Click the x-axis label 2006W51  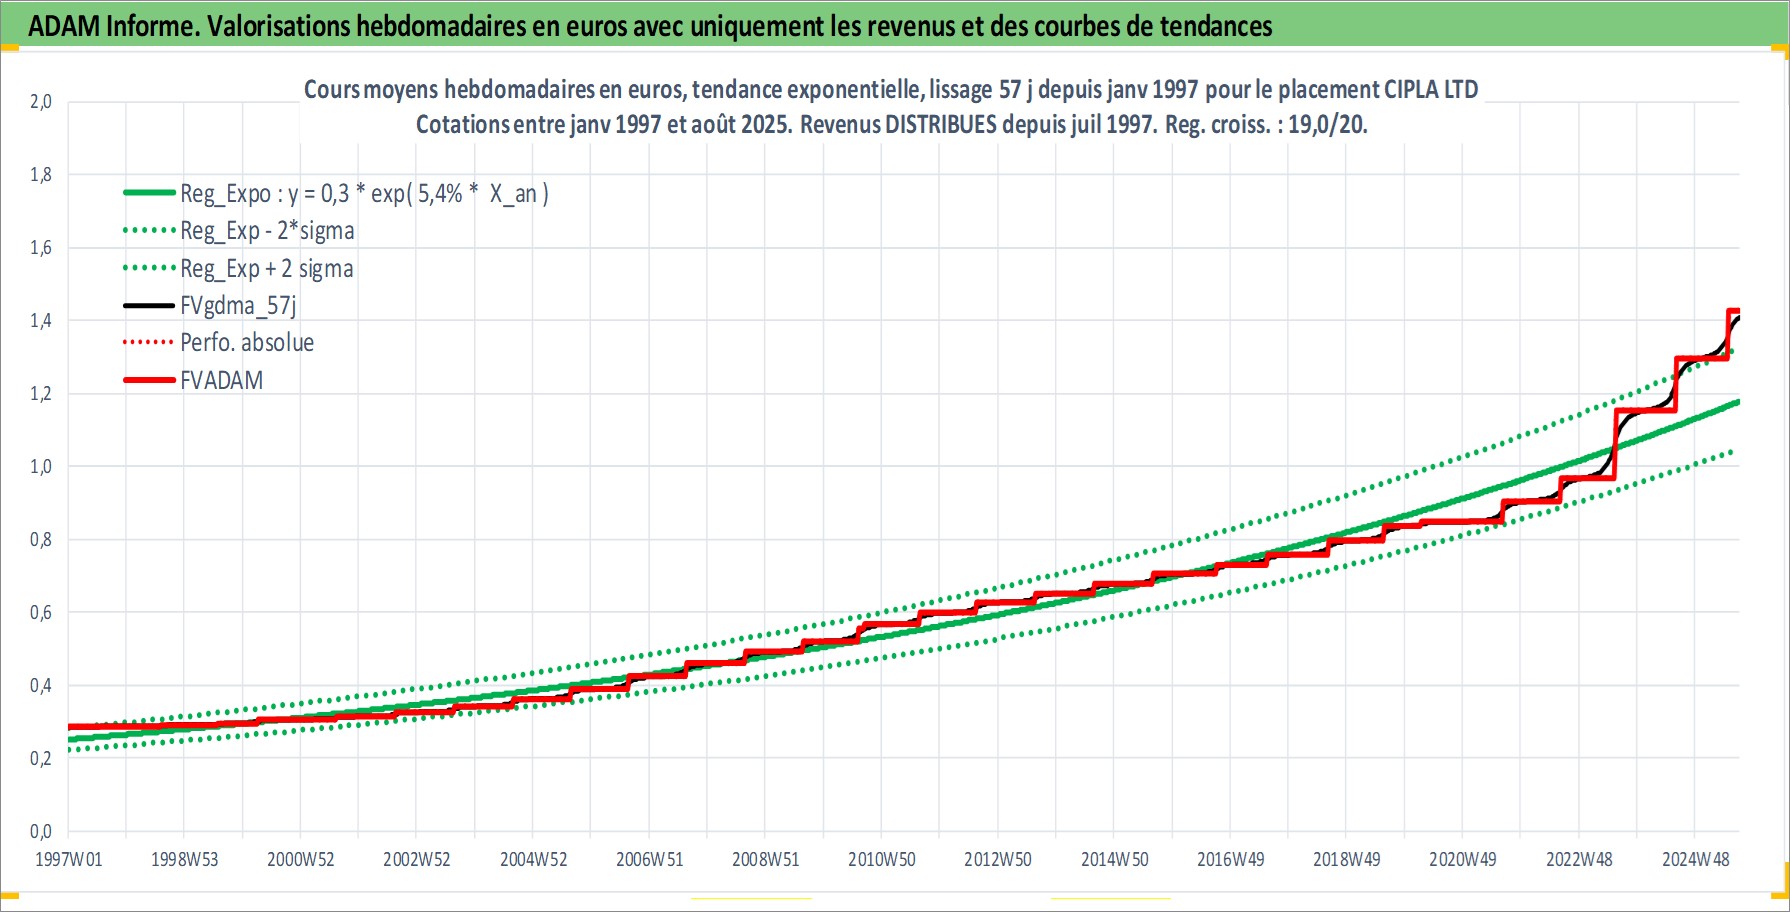(x=650, y=860)
